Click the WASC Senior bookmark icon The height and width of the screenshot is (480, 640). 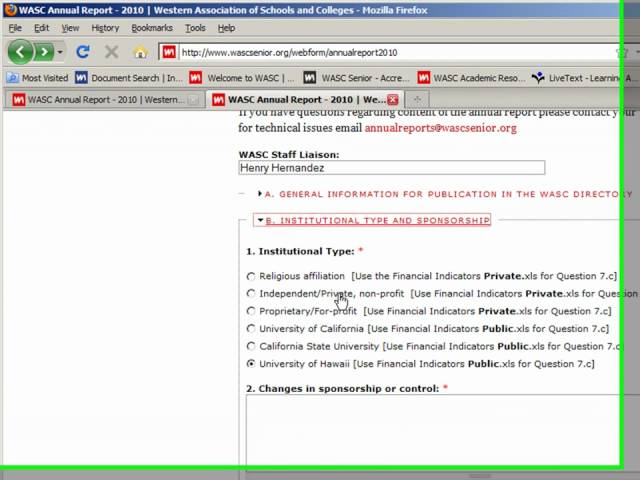(310, 78)
